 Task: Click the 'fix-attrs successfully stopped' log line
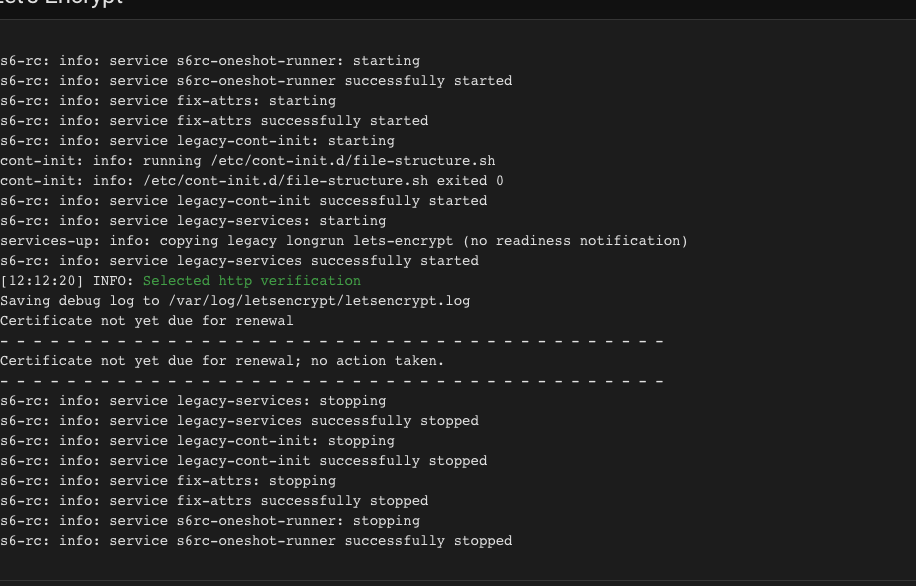click(214, 501)
